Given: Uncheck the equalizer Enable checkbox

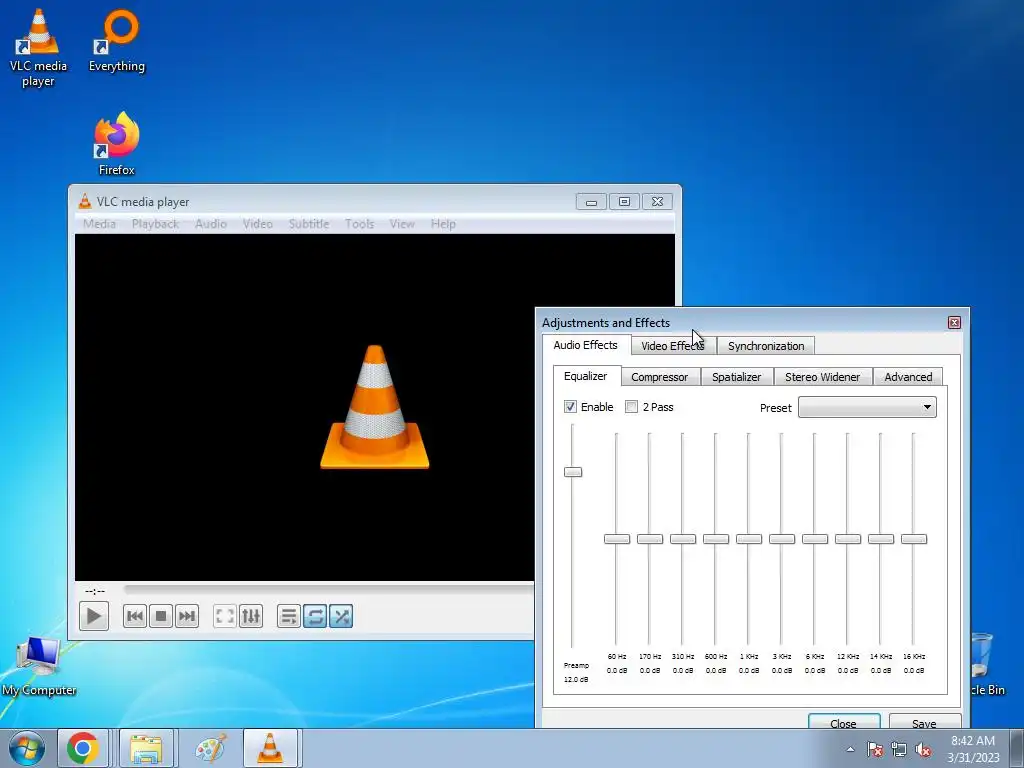Looking at the screenshot, I should (570, 407).
